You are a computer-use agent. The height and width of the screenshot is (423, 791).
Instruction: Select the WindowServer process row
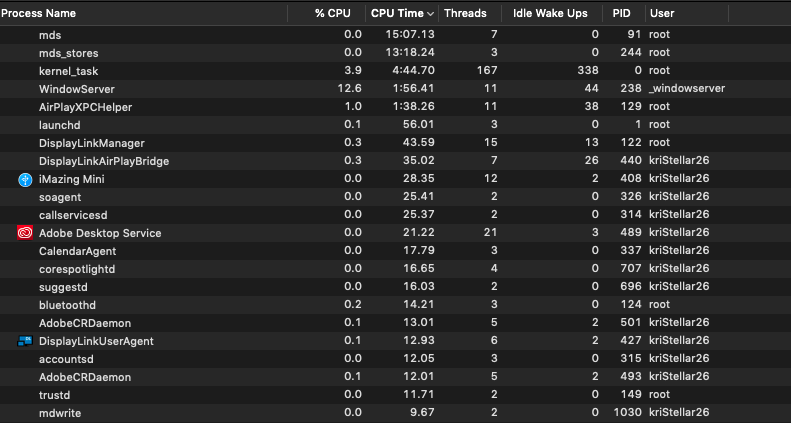click(396, 89)
